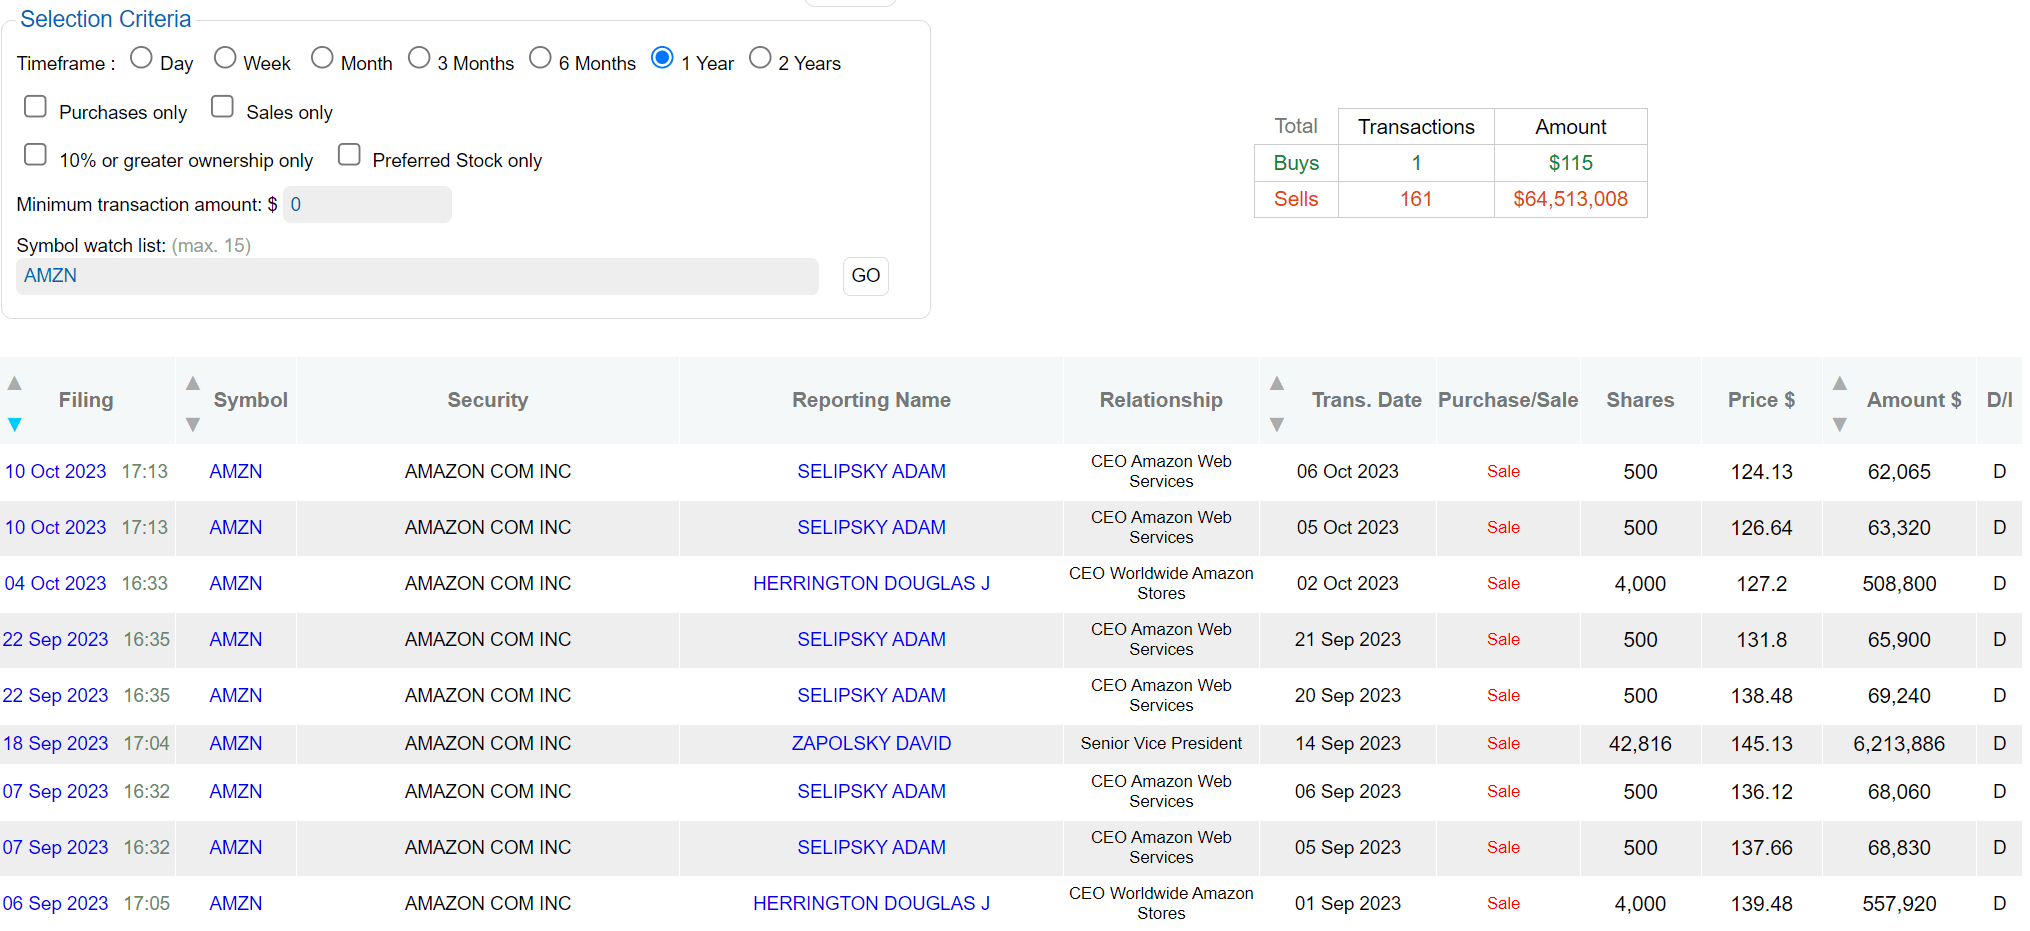Select the Month timeframe
Image resolution: width=2030 pixels, height=931 pixels.
pyautogui.click(x=322, y=58)
